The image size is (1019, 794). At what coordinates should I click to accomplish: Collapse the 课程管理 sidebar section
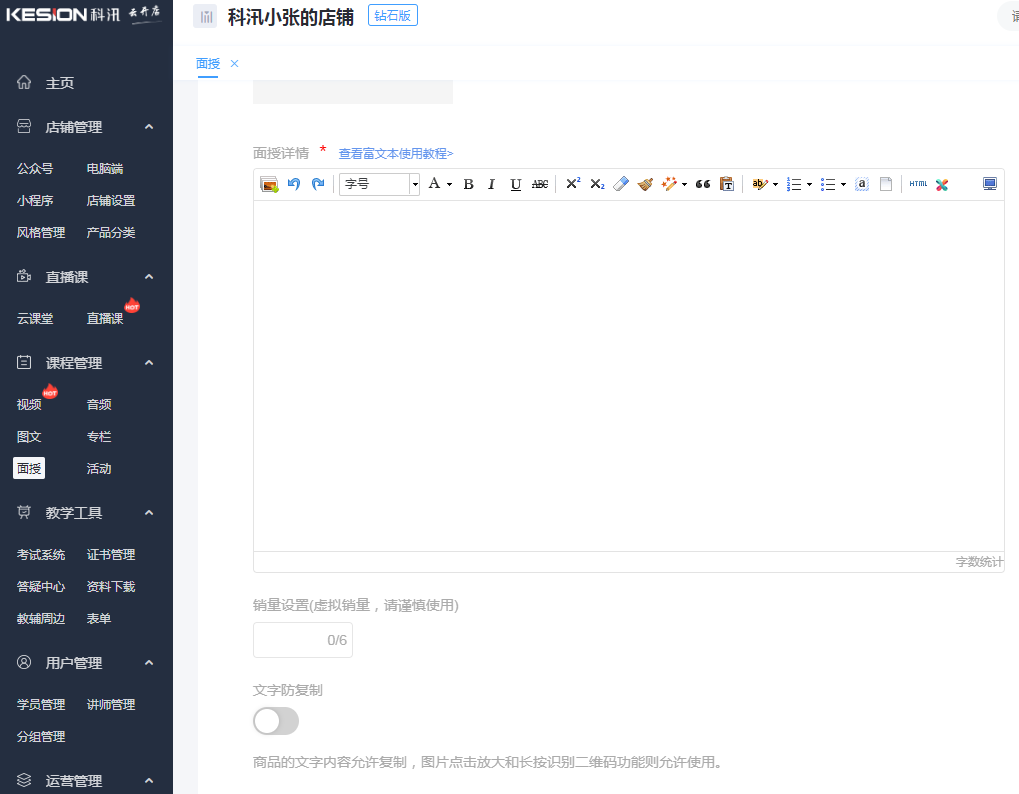(148, 362)
